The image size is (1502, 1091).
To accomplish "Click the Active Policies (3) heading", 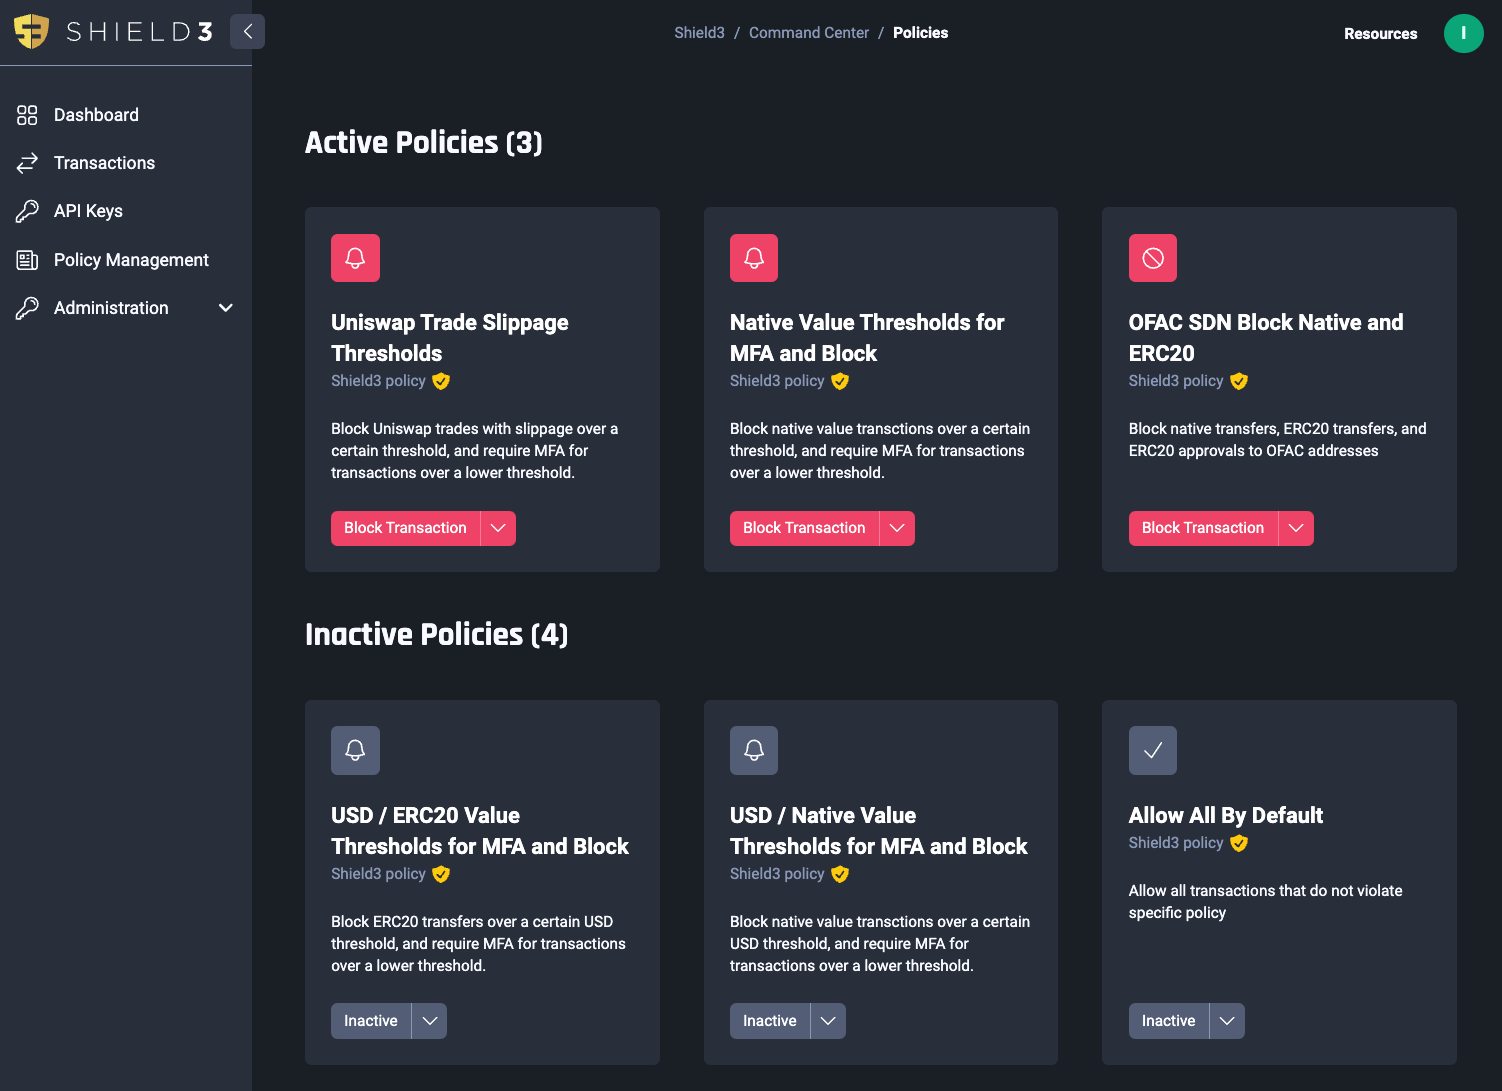I will pyautogui.click(x=424, y=143).
